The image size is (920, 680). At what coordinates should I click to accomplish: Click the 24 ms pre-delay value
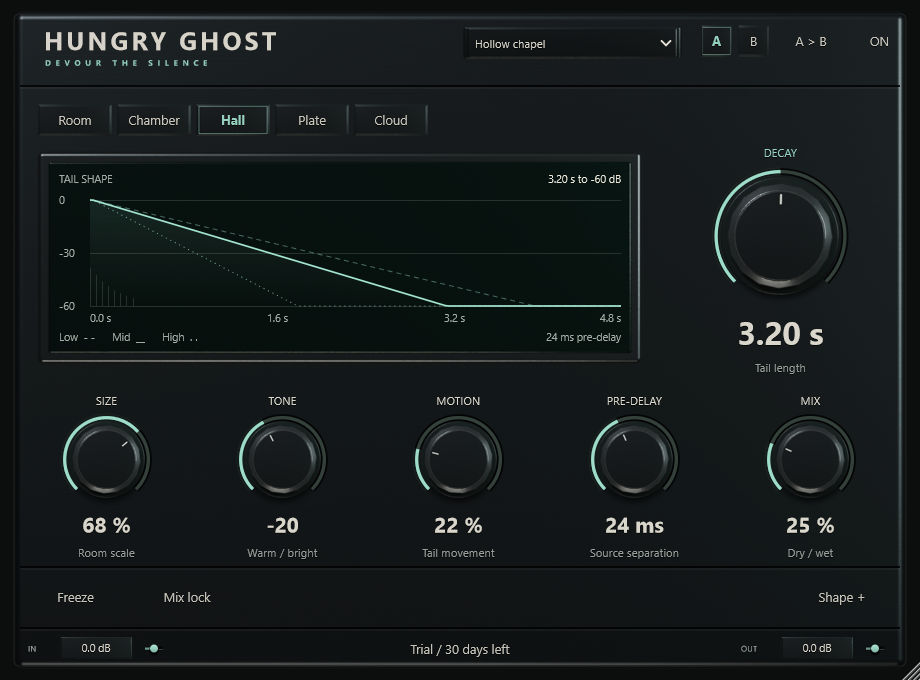tap(634, 525)
